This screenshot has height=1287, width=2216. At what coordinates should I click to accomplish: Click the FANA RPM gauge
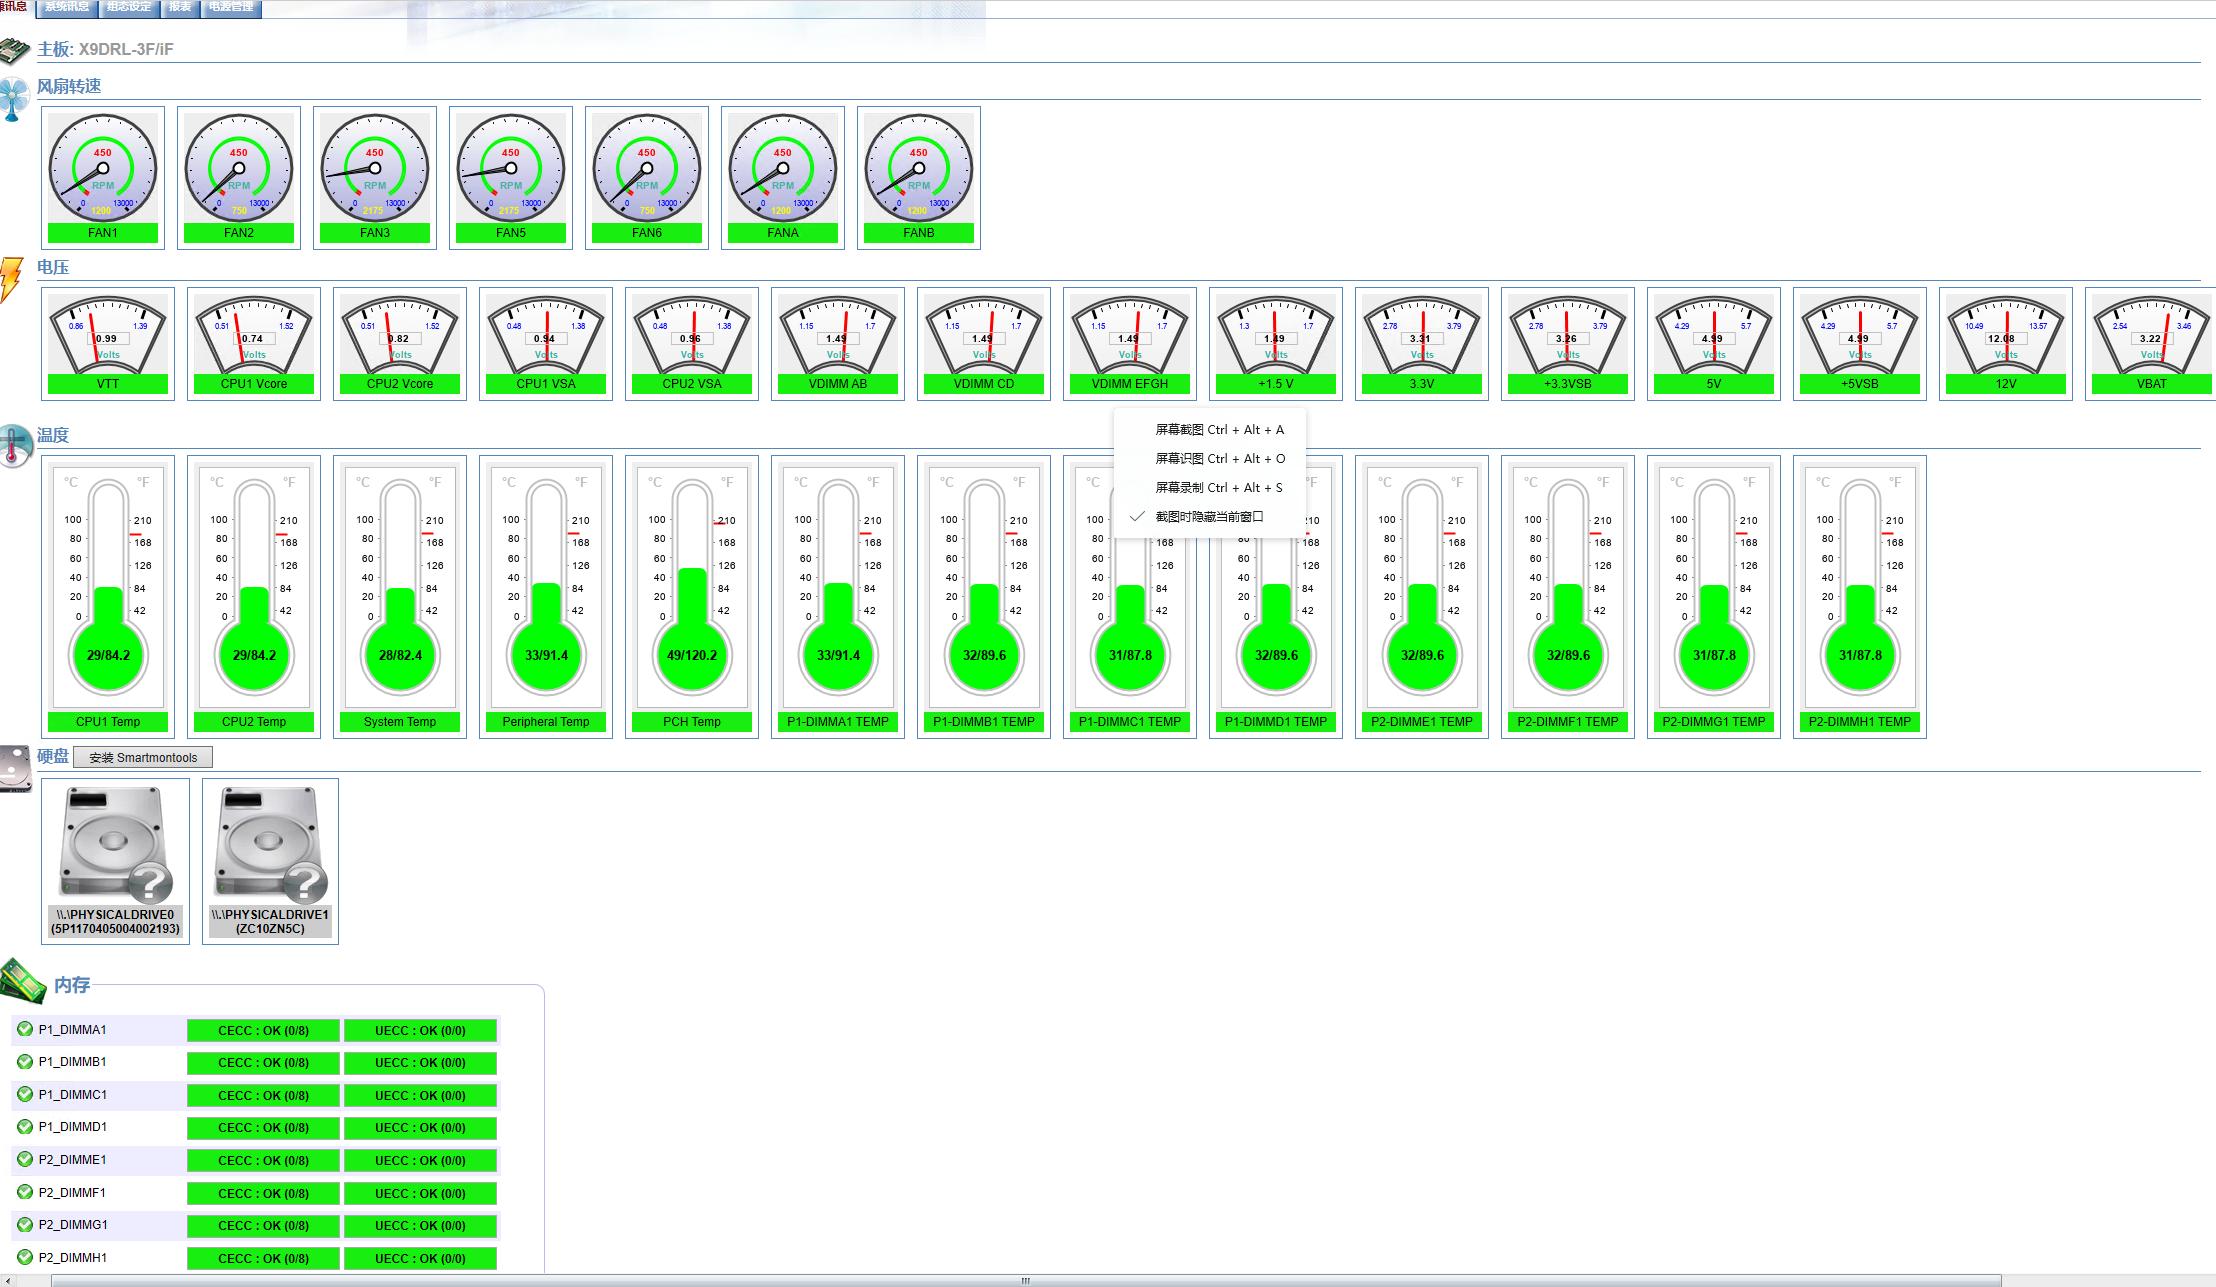[783, 168]
